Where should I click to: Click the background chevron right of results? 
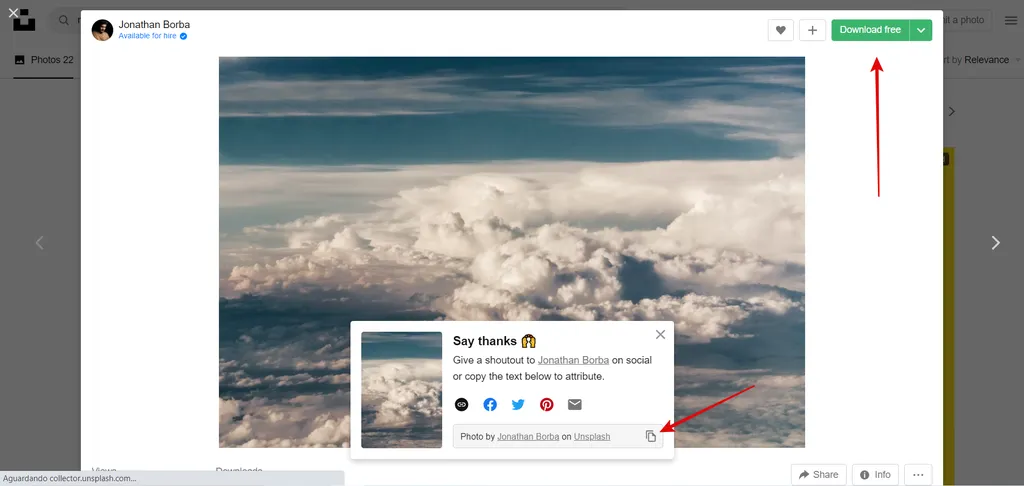pyautogui.click(x=952, y=112)
